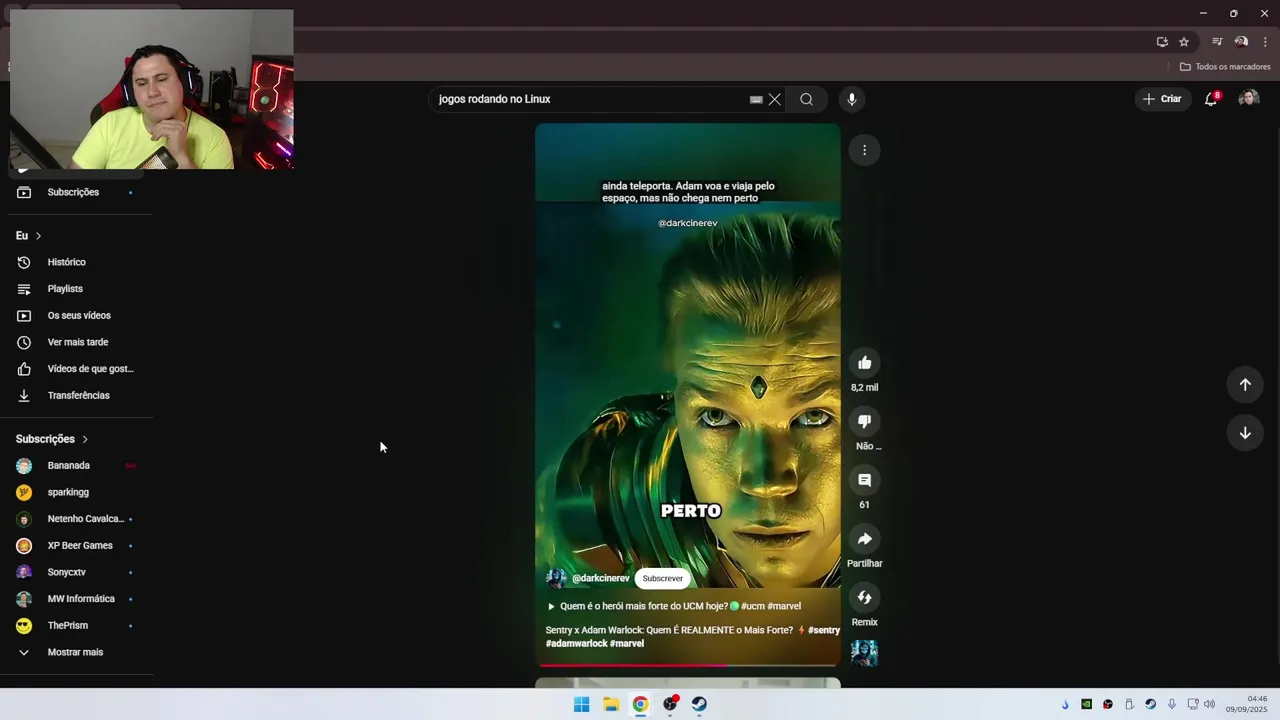Expand the Eu section
This screenshot has width=1280, height=720.
29,236
